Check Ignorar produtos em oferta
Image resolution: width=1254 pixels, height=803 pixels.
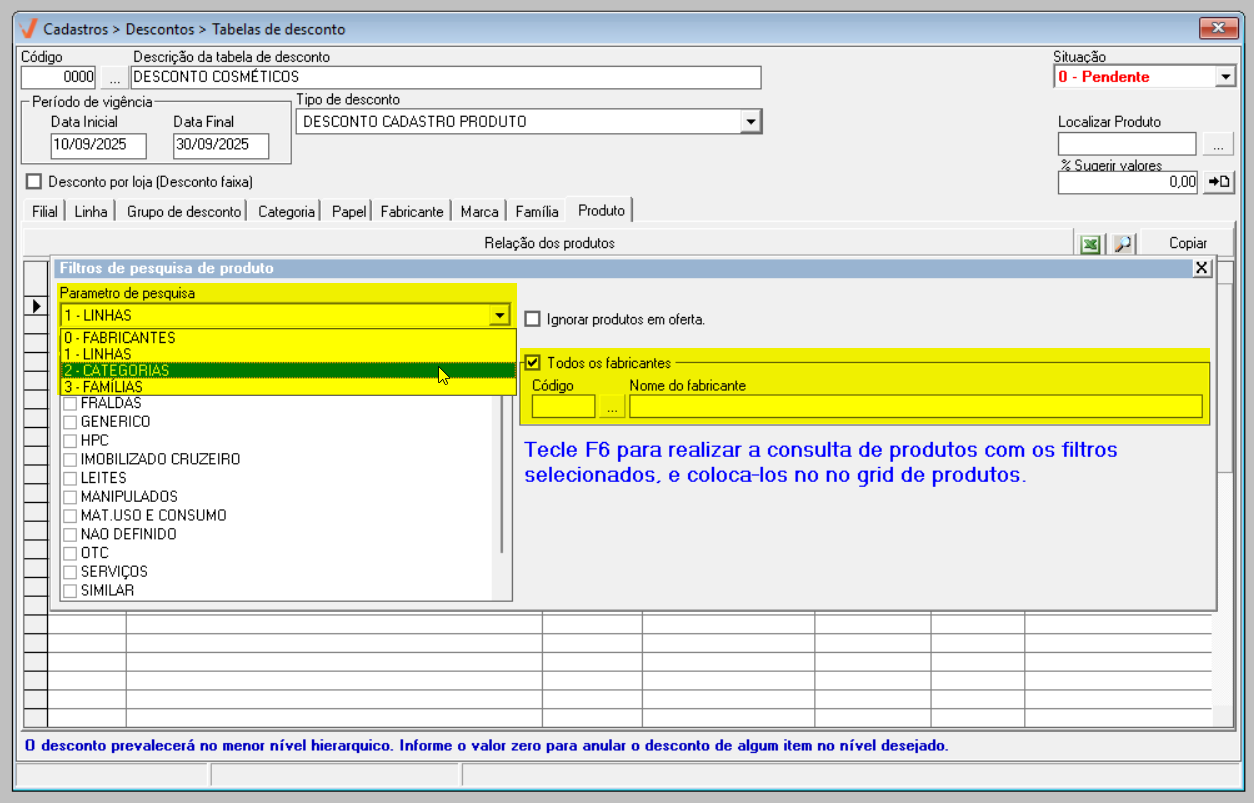[534, 320]
